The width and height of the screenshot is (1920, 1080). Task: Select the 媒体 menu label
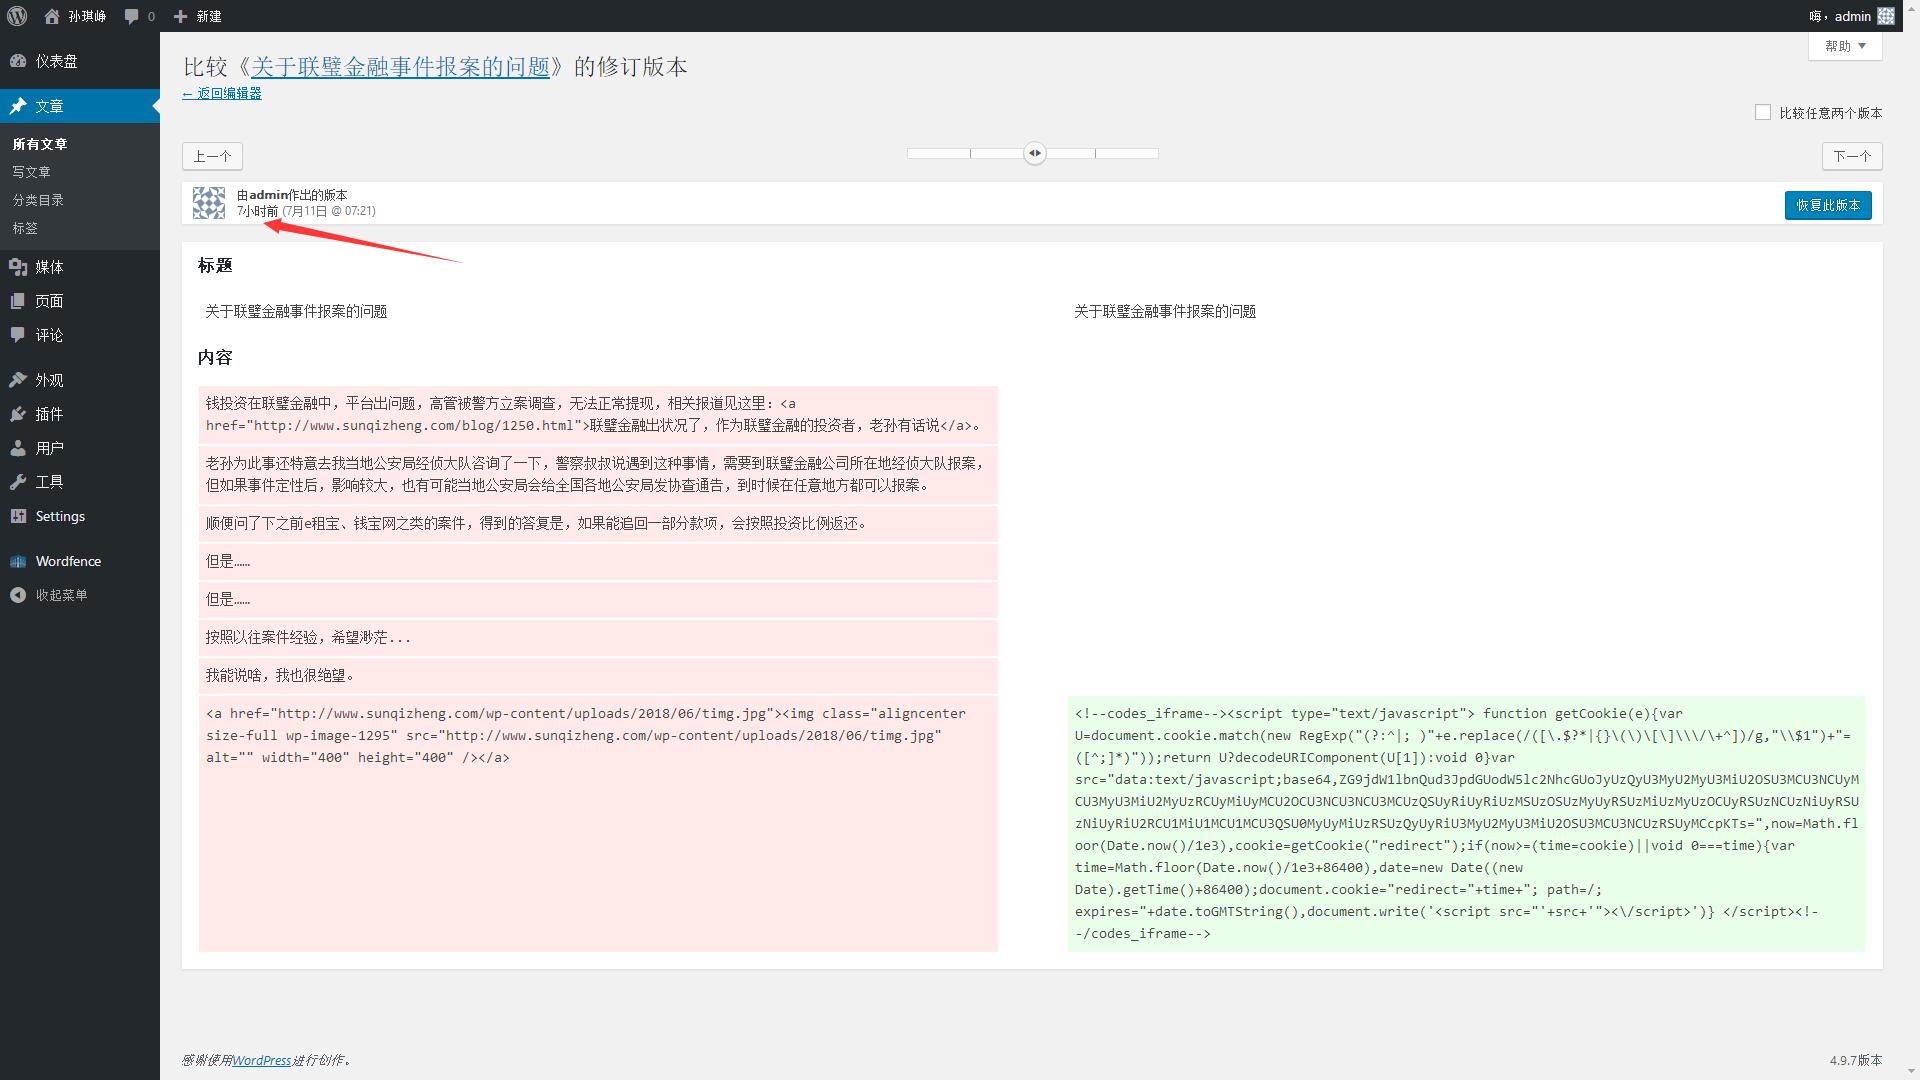[49, 267]
